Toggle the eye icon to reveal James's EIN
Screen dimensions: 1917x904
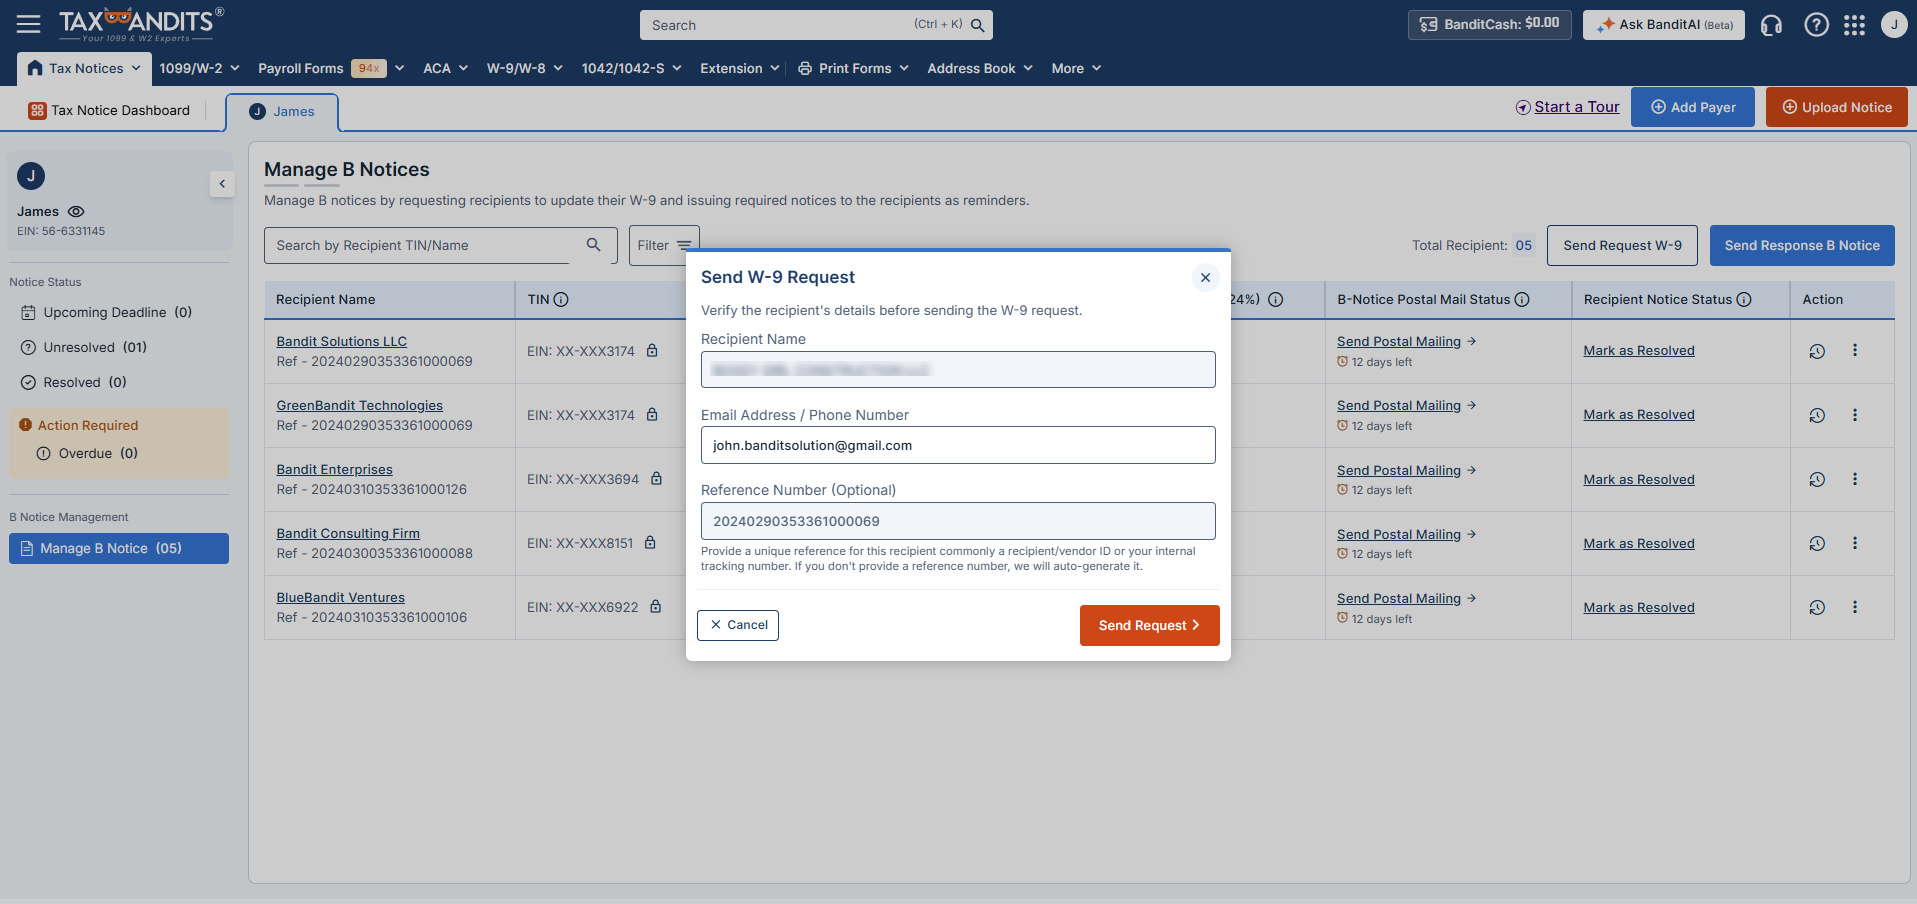pyautogui.click(x=77, y=211)
